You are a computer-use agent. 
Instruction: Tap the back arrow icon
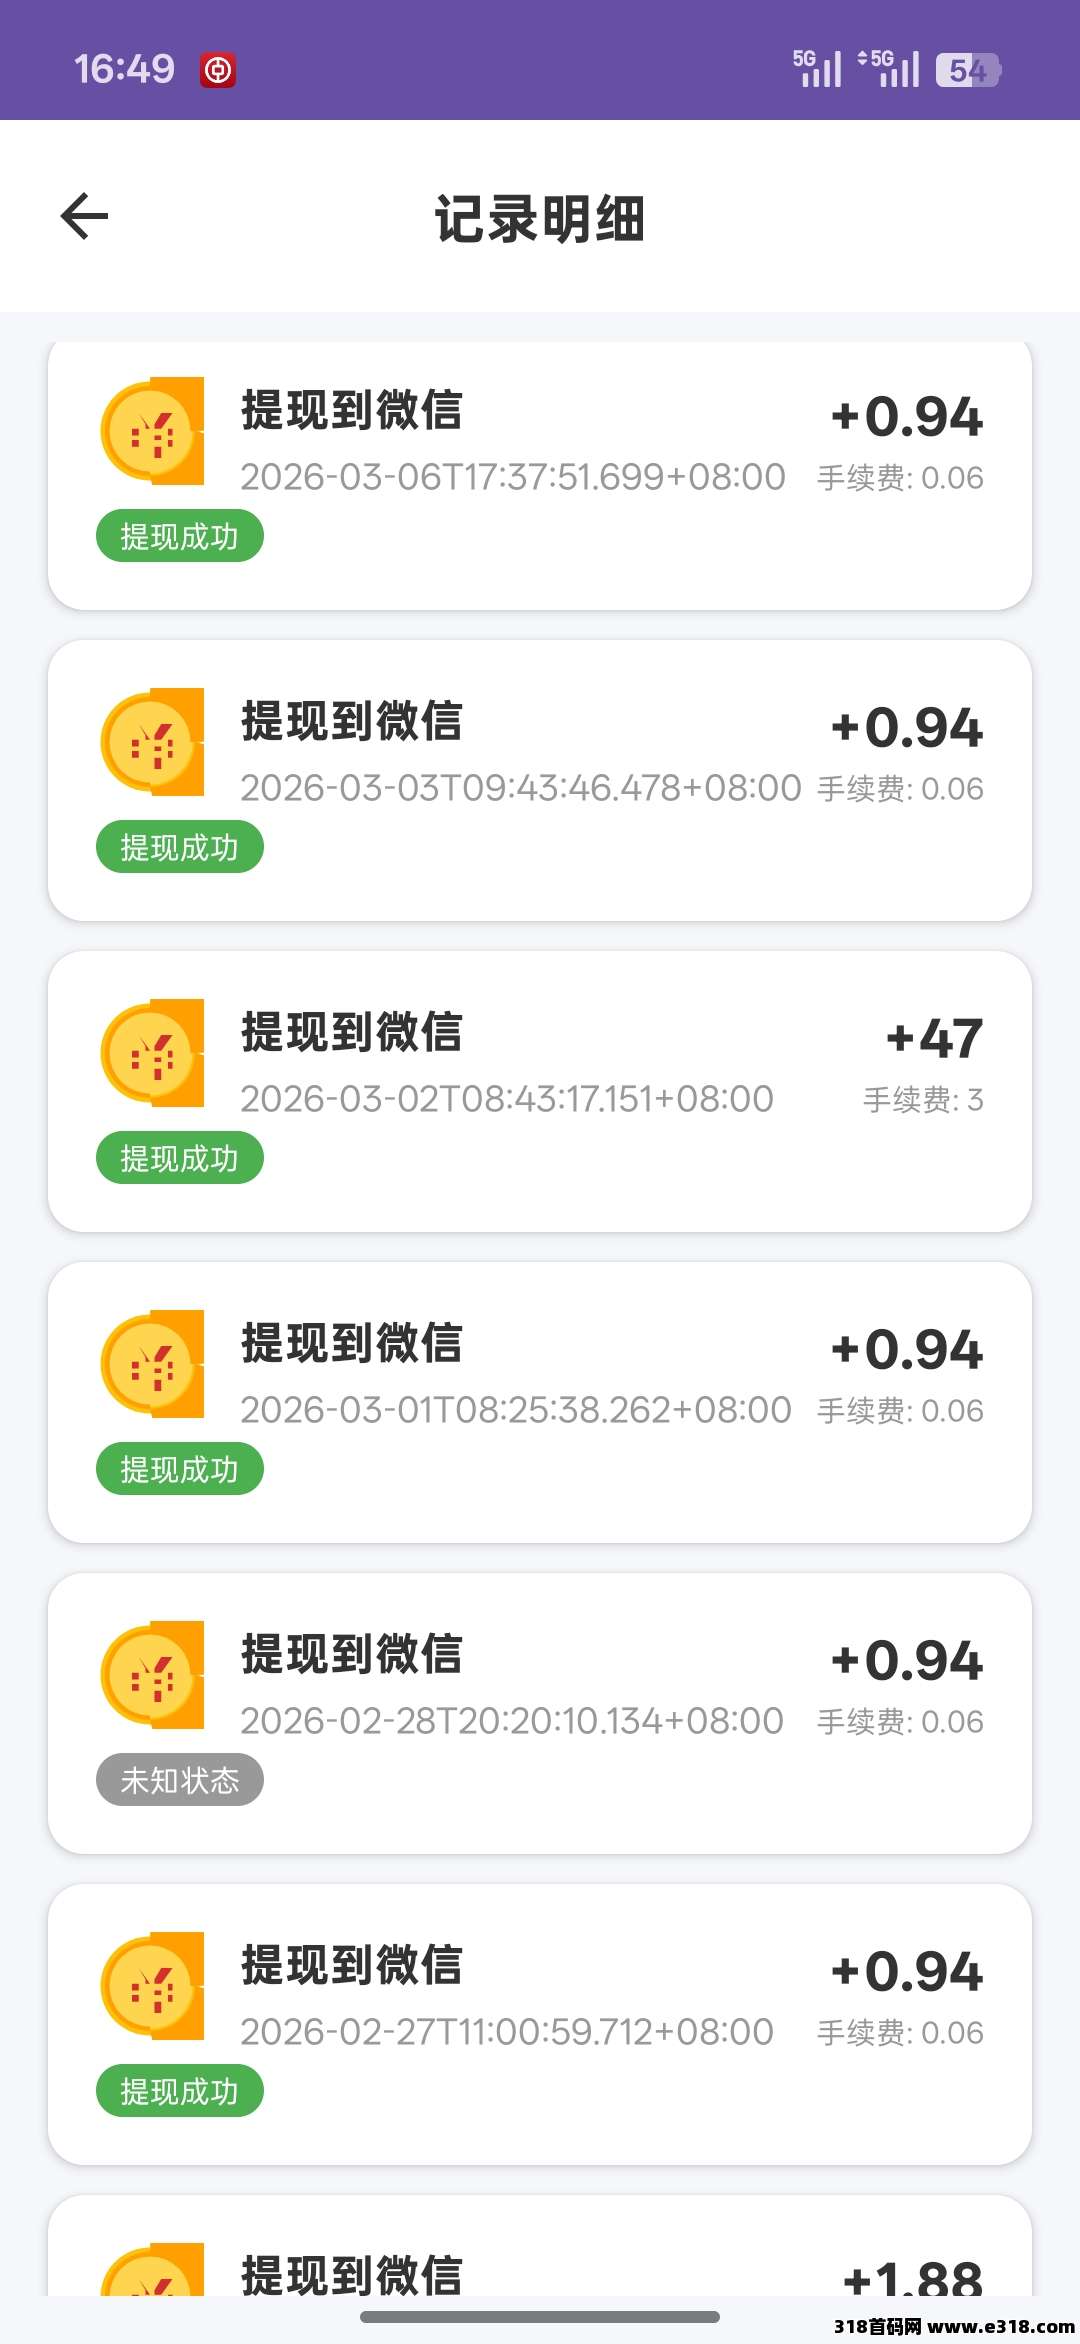pyautogui.click(x=84, y=216)
